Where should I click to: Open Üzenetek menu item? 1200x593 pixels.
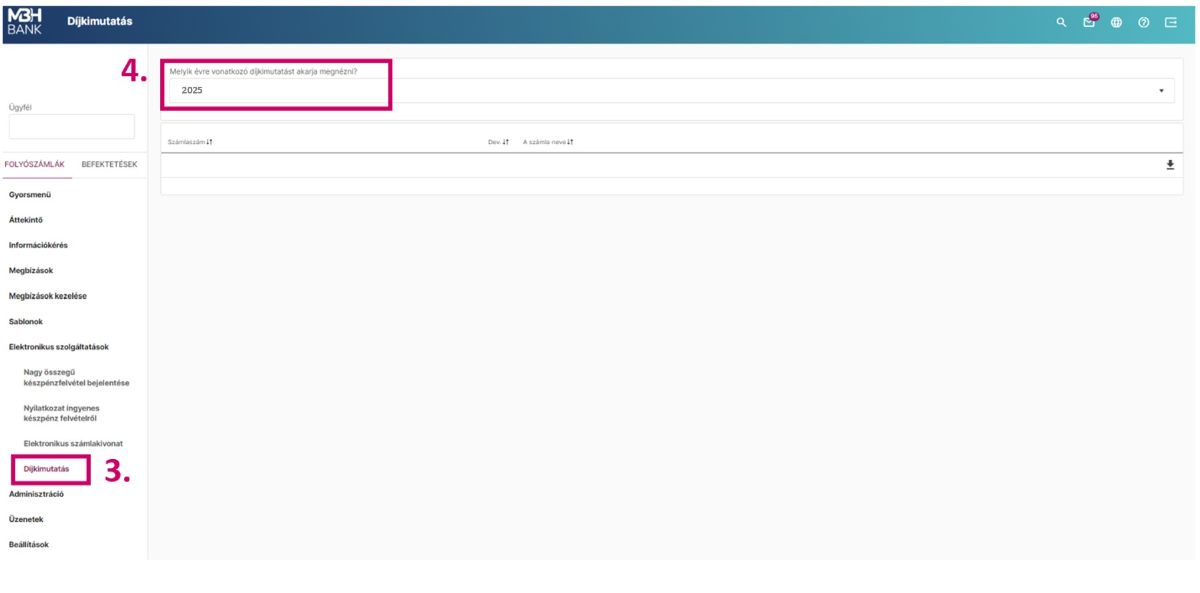(x=26, y=519)
